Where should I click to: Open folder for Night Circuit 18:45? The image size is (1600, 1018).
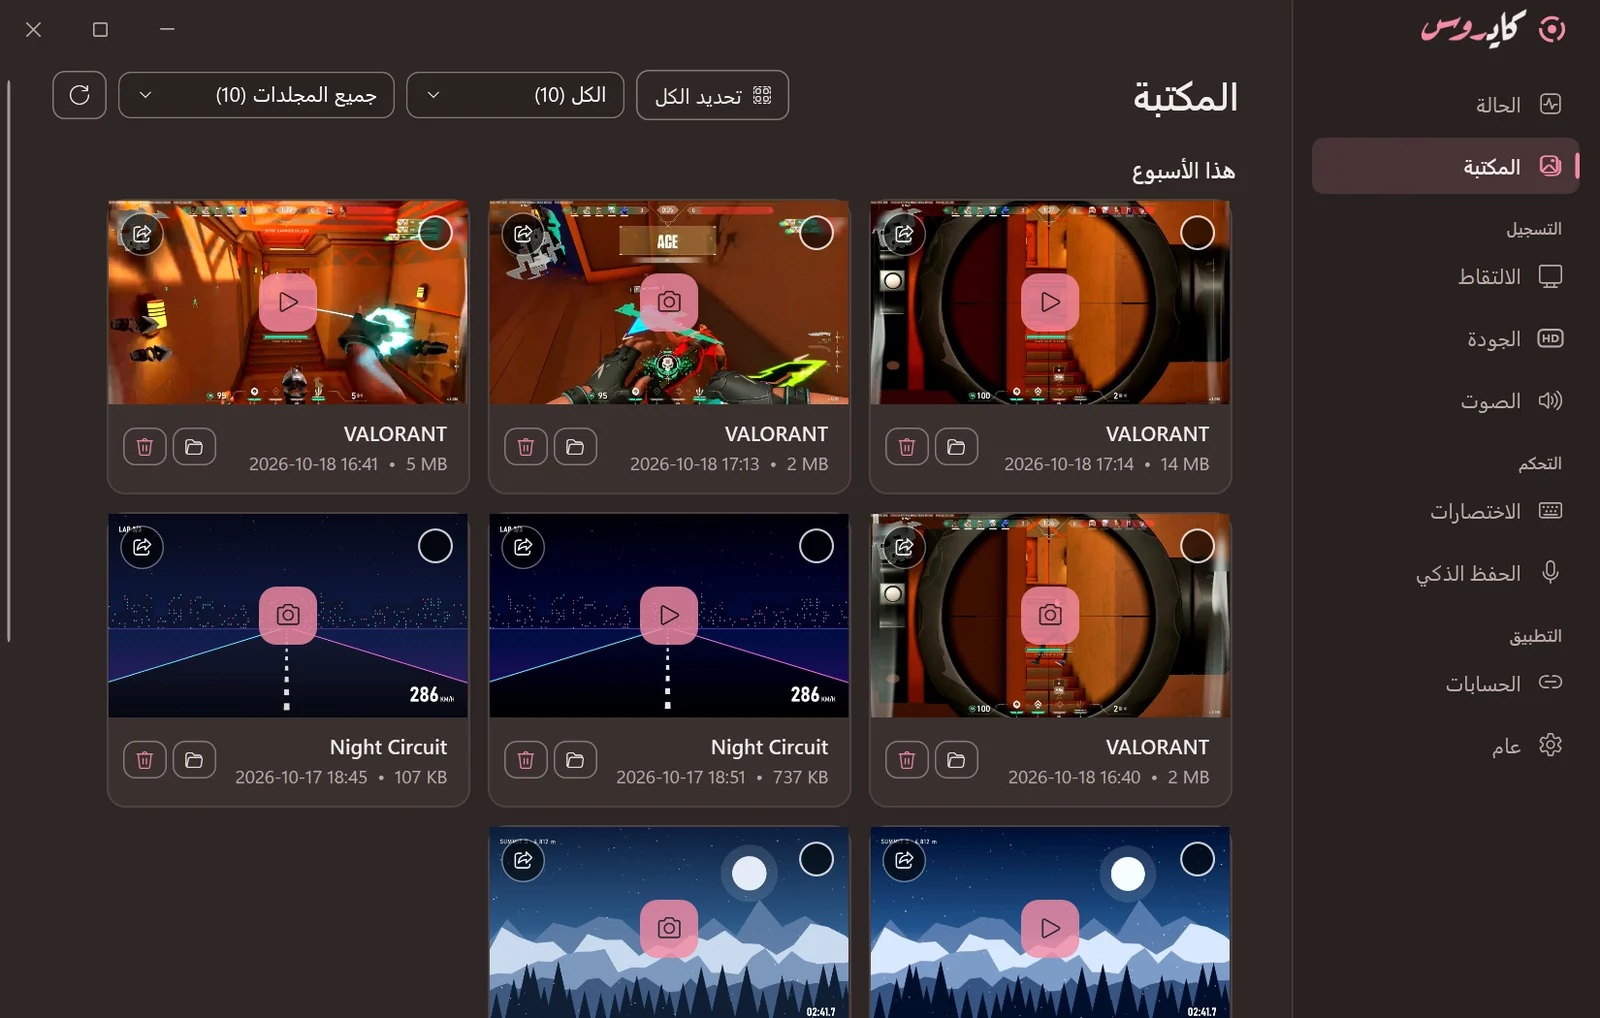tap(194, 760)
